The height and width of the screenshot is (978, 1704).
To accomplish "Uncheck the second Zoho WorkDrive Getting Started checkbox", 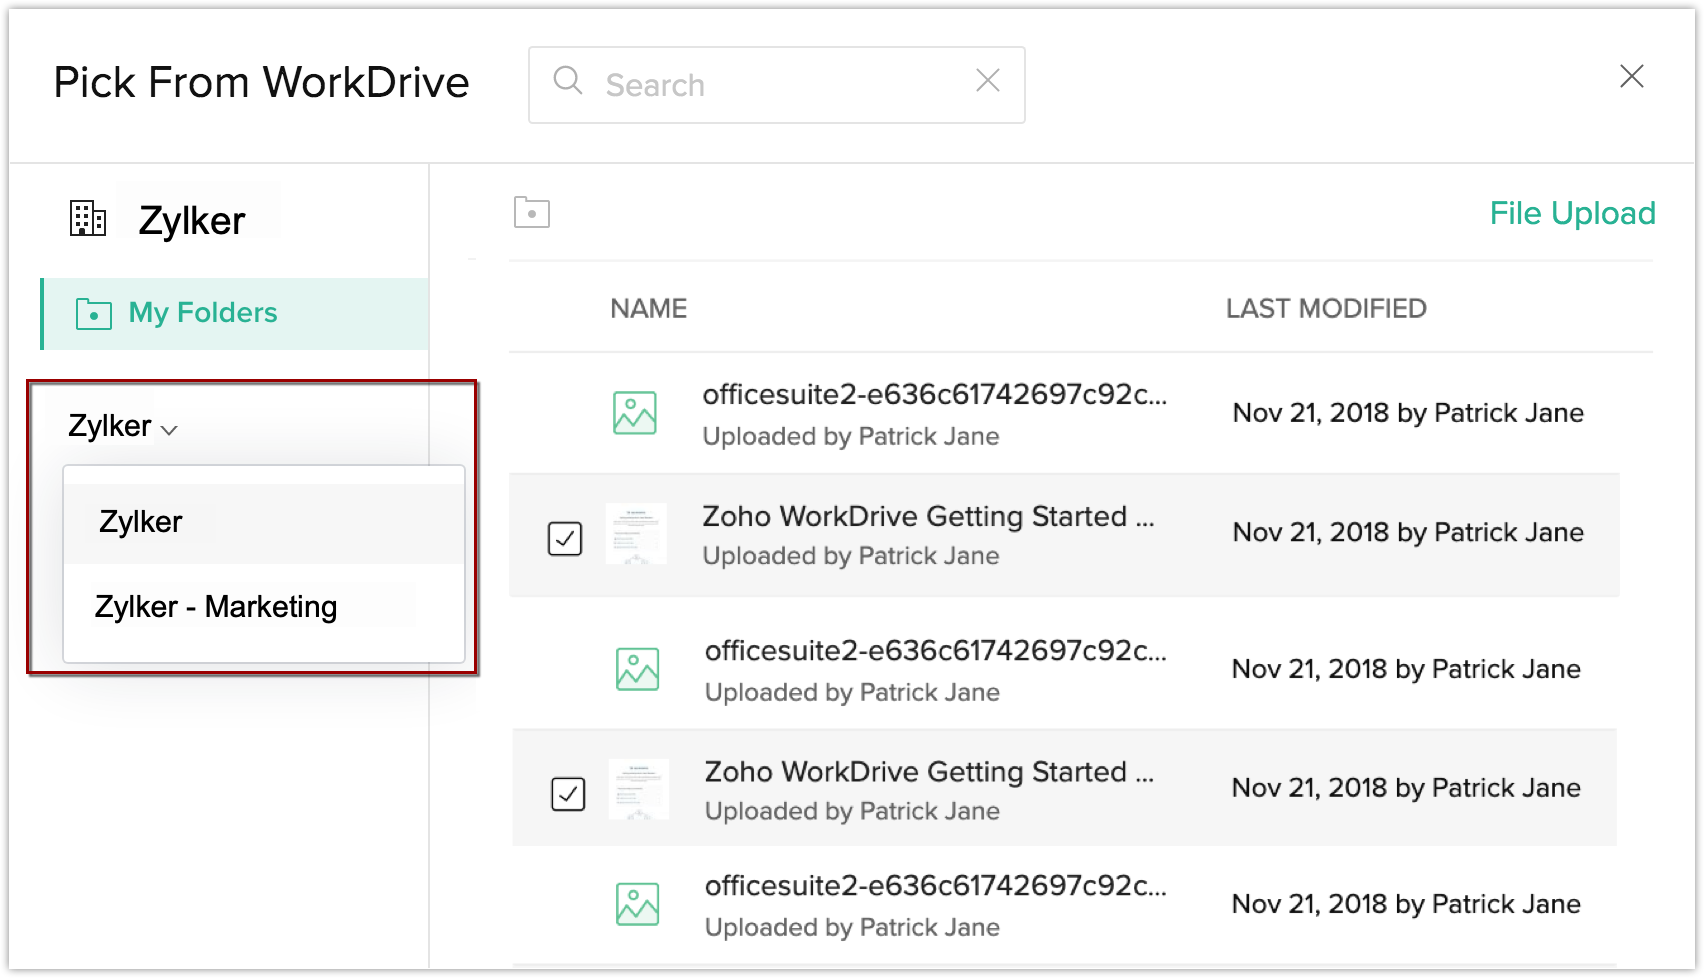I will 568,794.
